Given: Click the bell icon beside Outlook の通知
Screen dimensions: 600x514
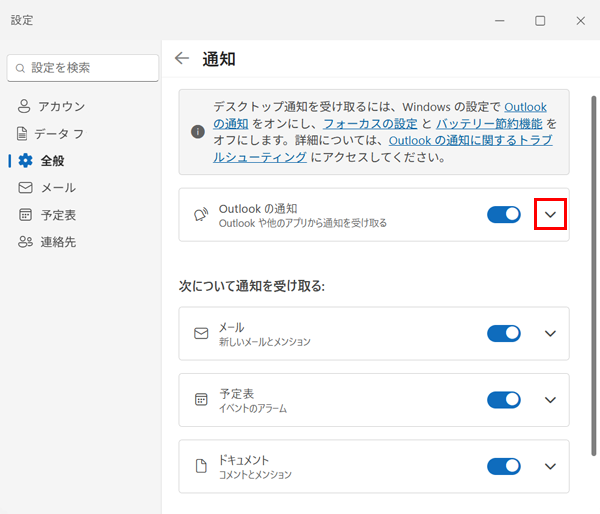Looking at the screenshot, I should point(201,214).
